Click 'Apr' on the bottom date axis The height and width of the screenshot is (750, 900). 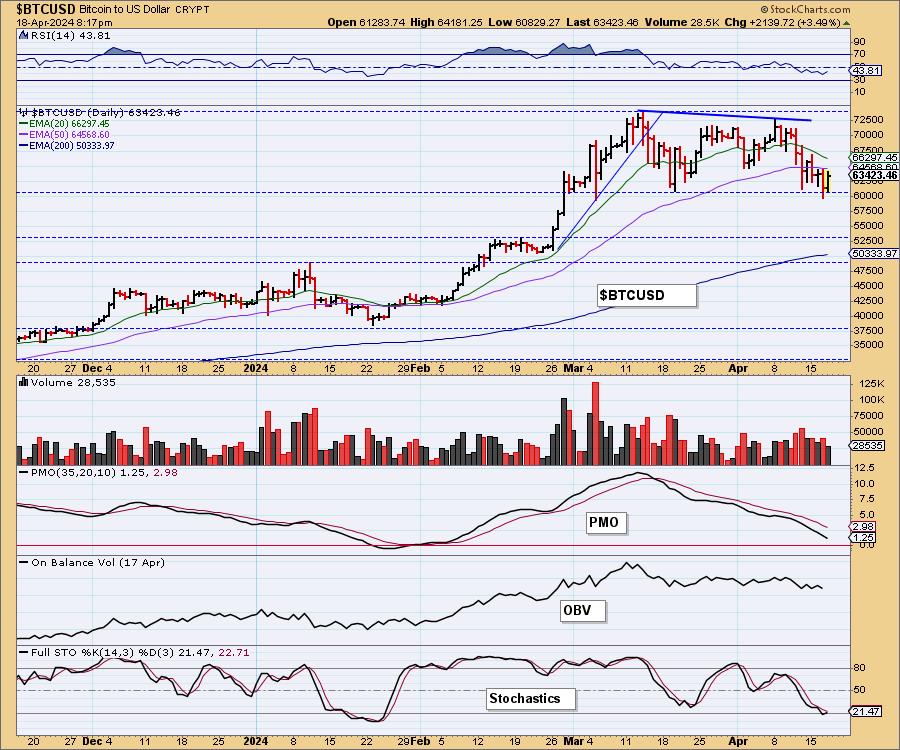click(738, 741)
